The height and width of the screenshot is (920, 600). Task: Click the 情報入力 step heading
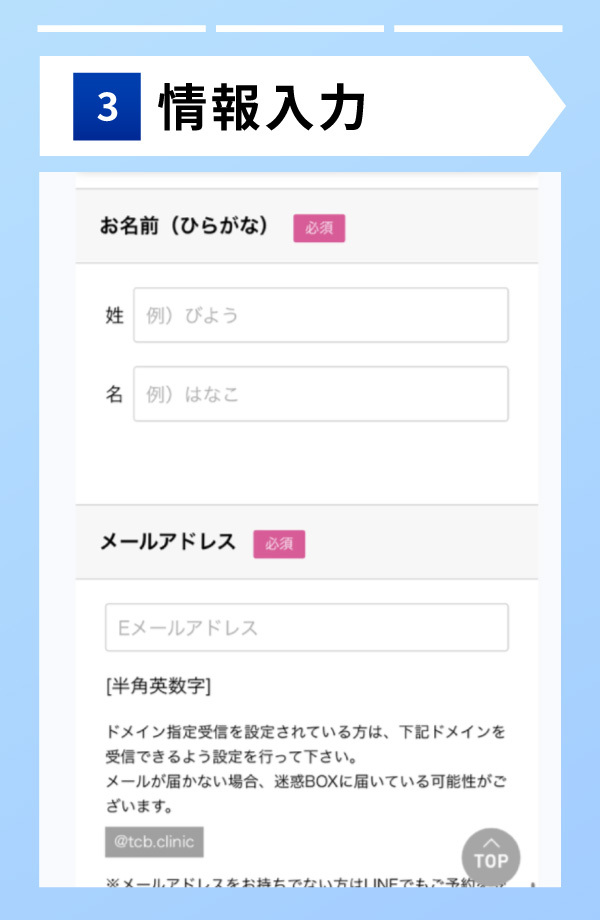click(x=262, y=106)
